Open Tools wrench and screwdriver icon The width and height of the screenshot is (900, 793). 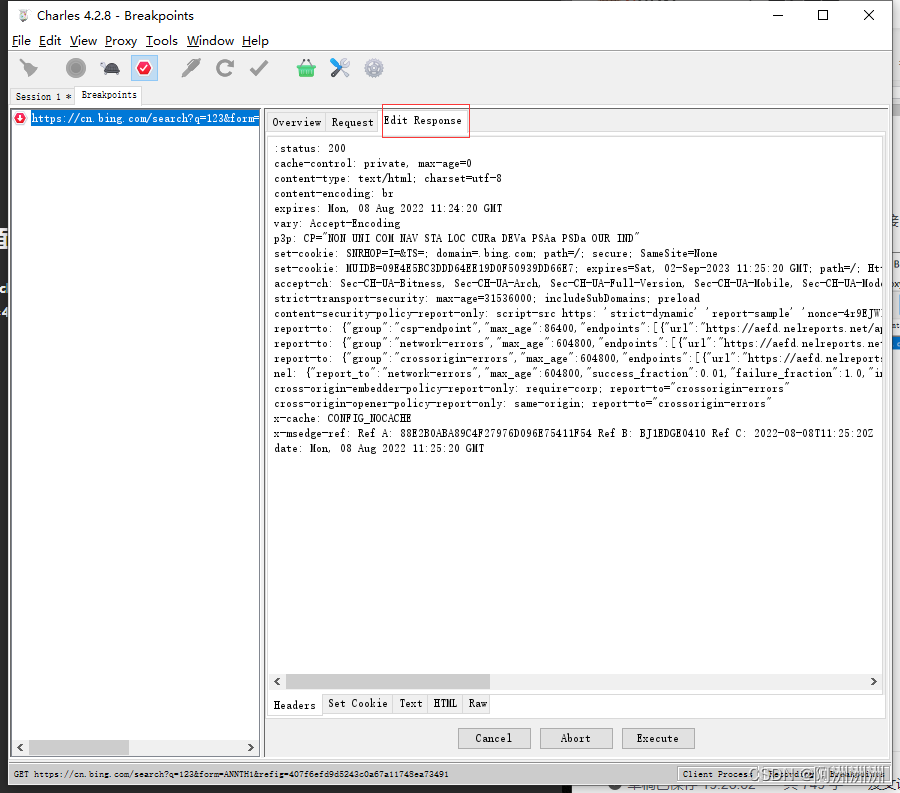pyautogui.click(x=340, y=68)
